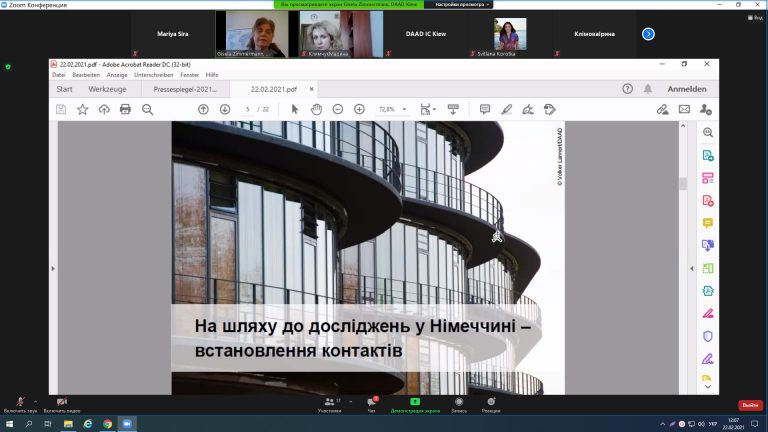Go to next page with down arrow
Viewport: 768px width, 432px height.
point(225,109)
